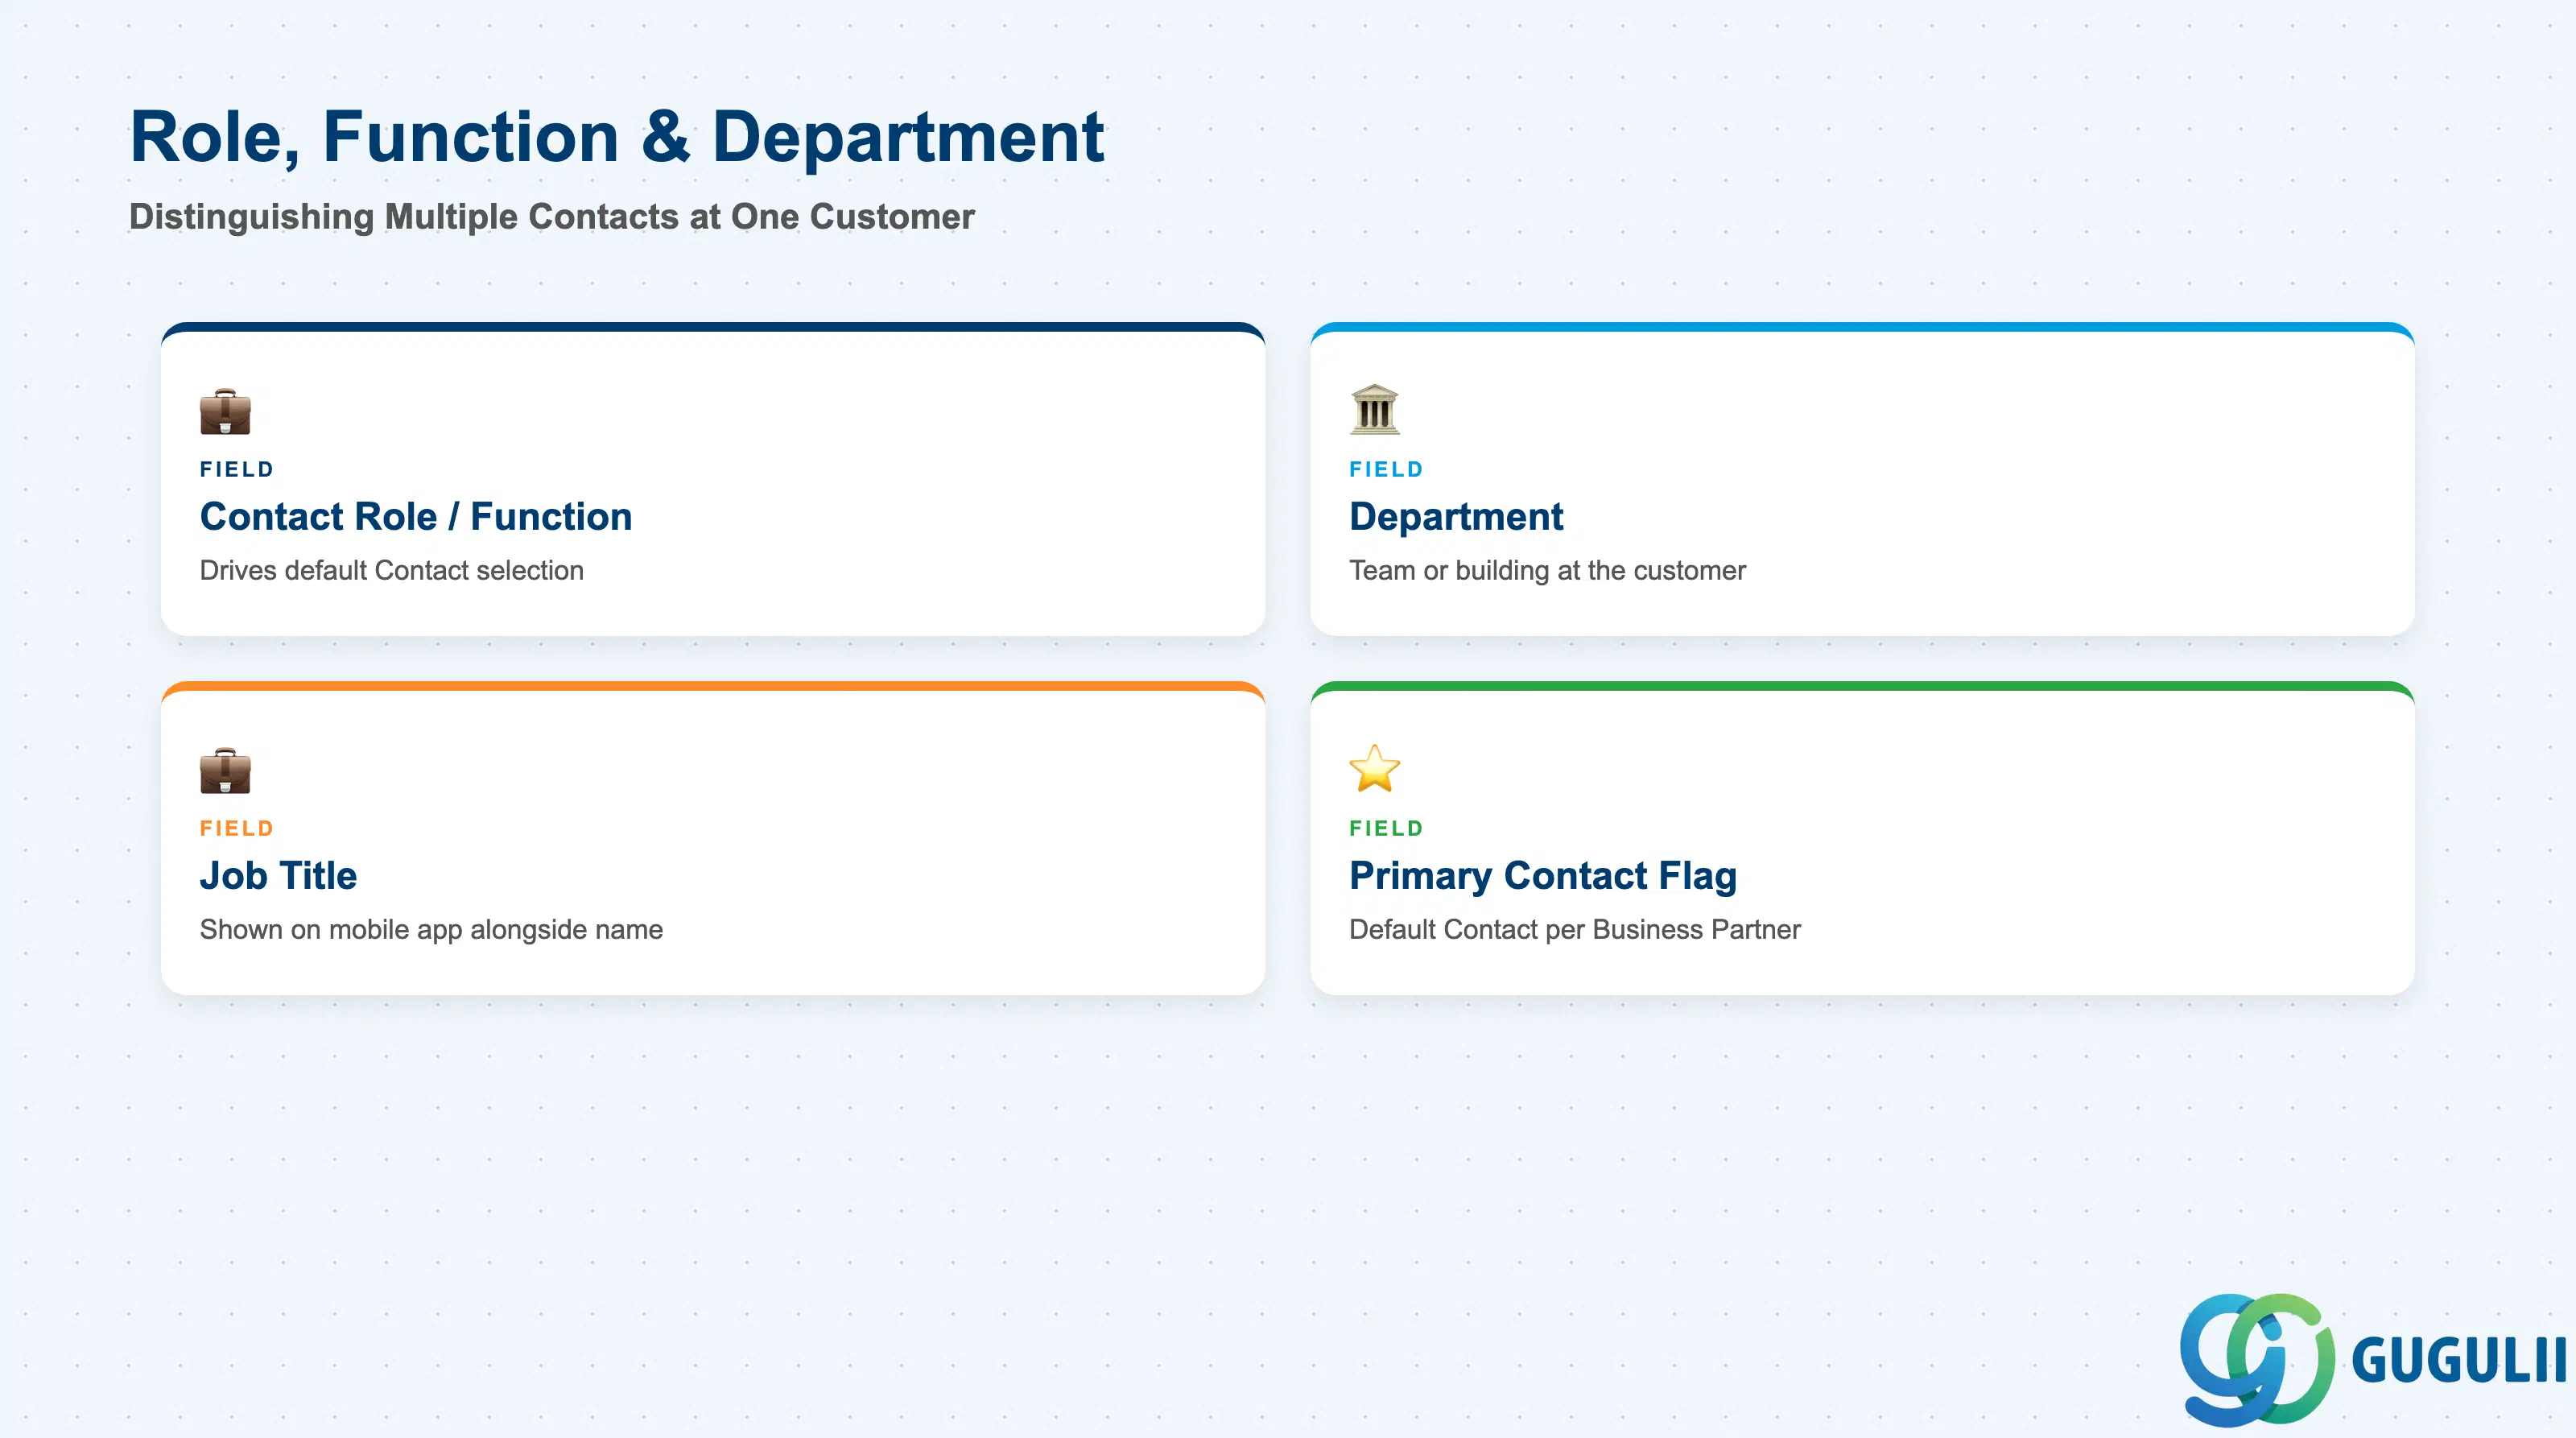The image size is (2576, 1438).
Task: Click the green FIELD label above Primary Contact Flag
Action: pos(1386,828)
